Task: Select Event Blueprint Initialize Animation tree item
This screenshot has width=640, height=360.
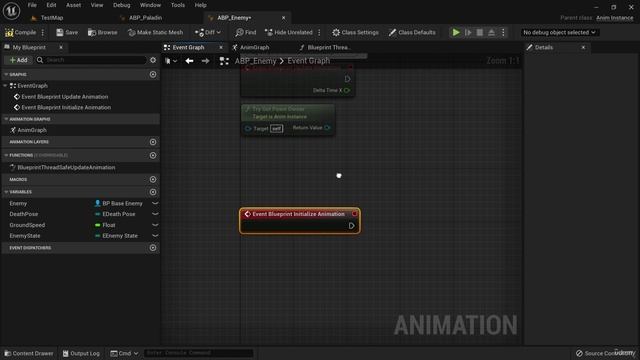Action: [x=66, y=107]
